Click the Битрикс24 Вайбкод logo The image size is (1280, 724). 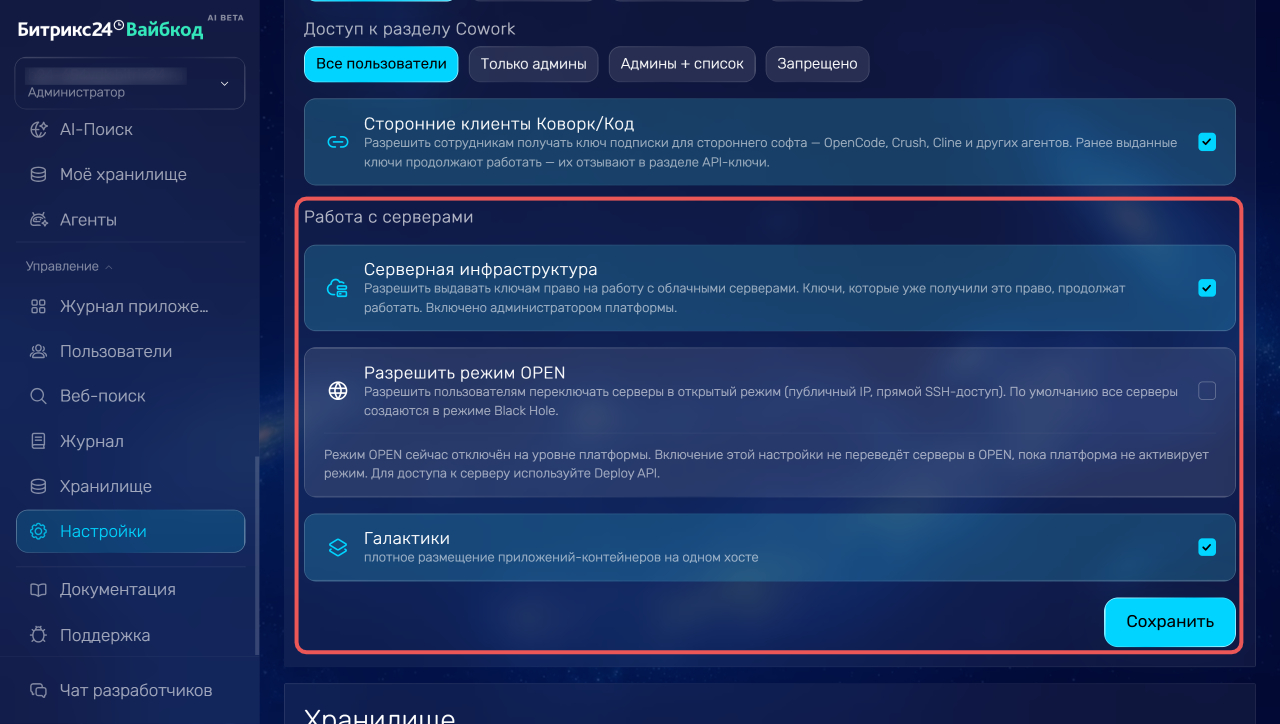point(110,29)
